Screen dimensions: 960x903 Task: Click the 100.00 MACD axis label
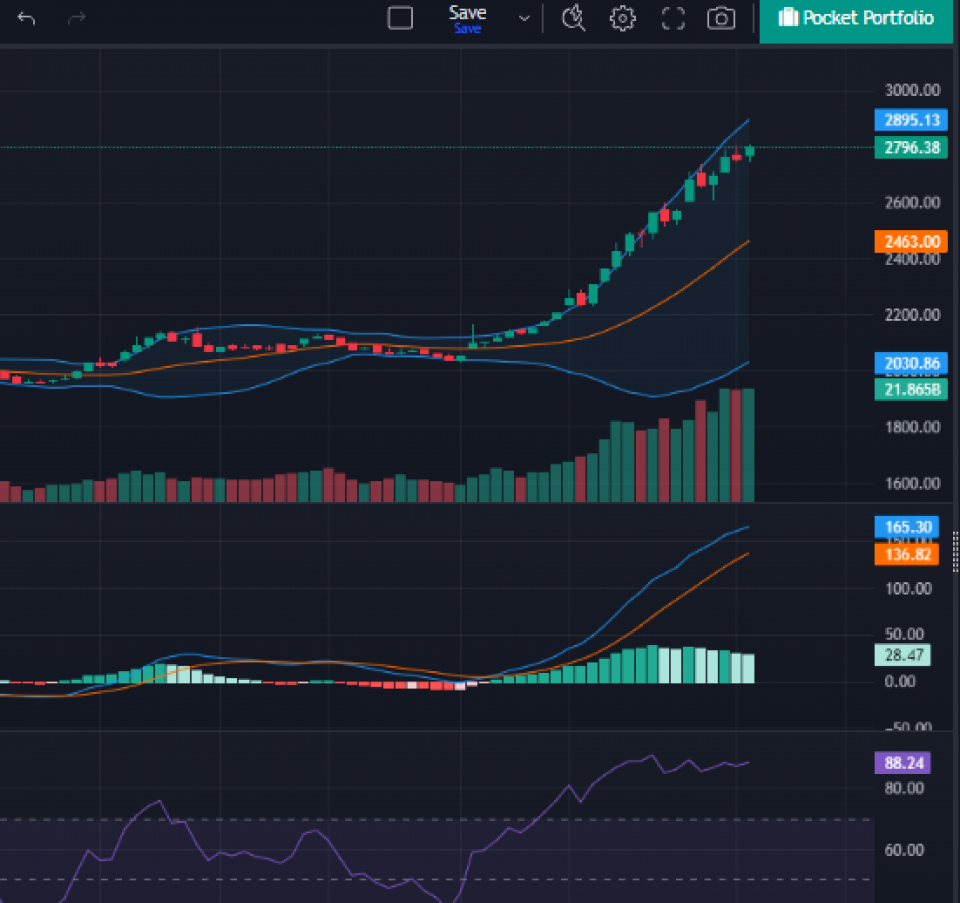pos(909,589)
